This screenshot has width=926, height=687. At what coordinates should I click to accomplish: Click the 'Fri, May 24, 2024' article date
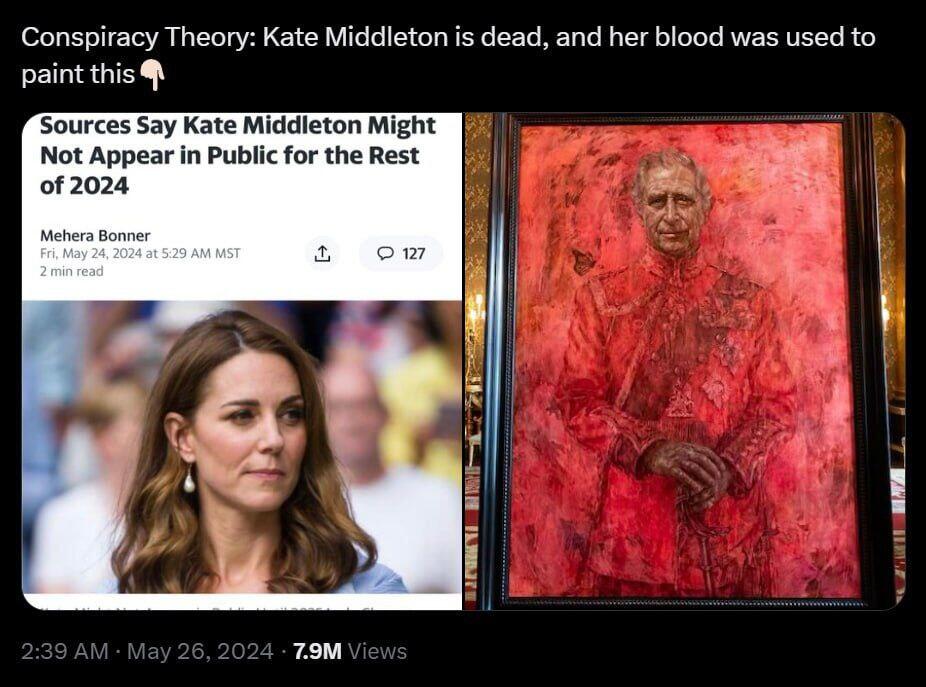pyautogui.click(x=91, y=253)
